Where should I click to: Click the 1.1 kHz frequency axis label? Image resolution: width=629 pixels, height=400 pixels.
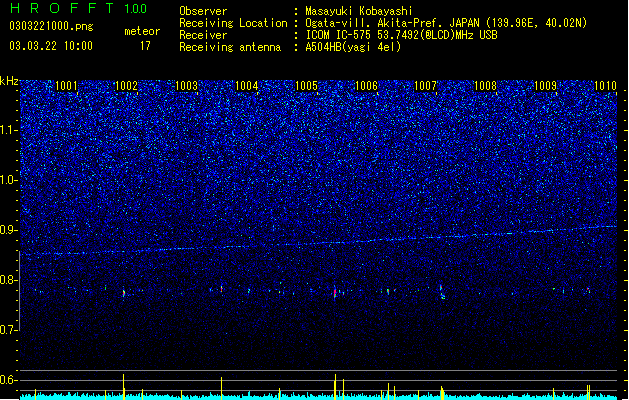point(10,131)
